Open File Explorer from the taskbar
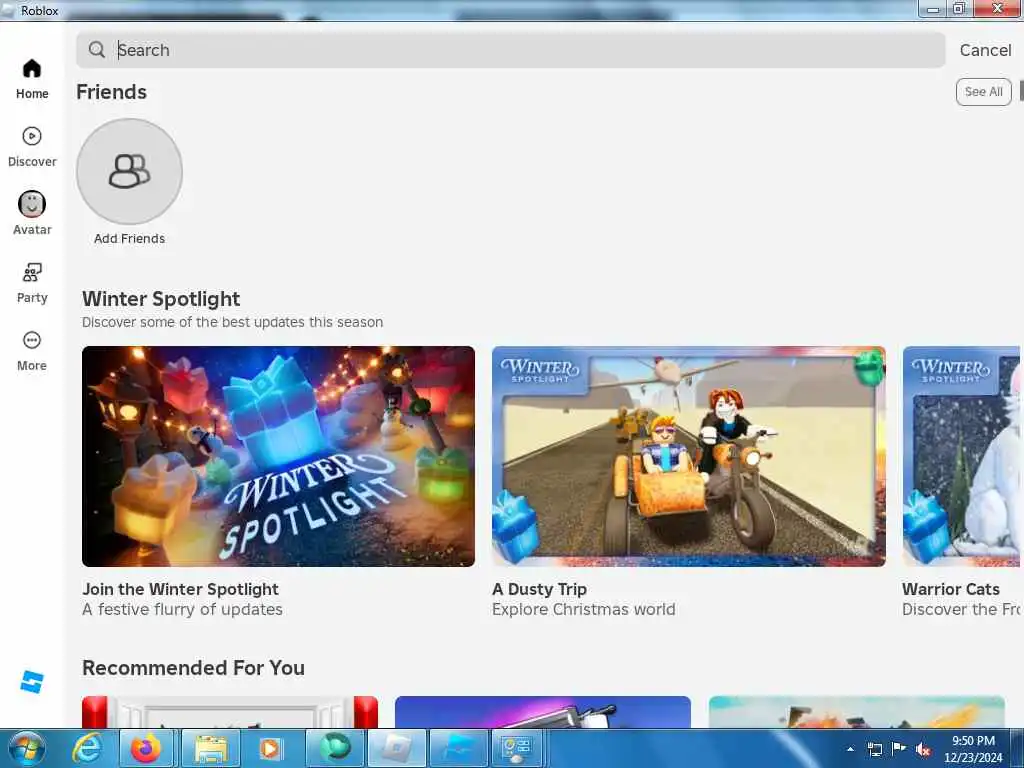1024x768 pixels. click(x=210, y=748)
